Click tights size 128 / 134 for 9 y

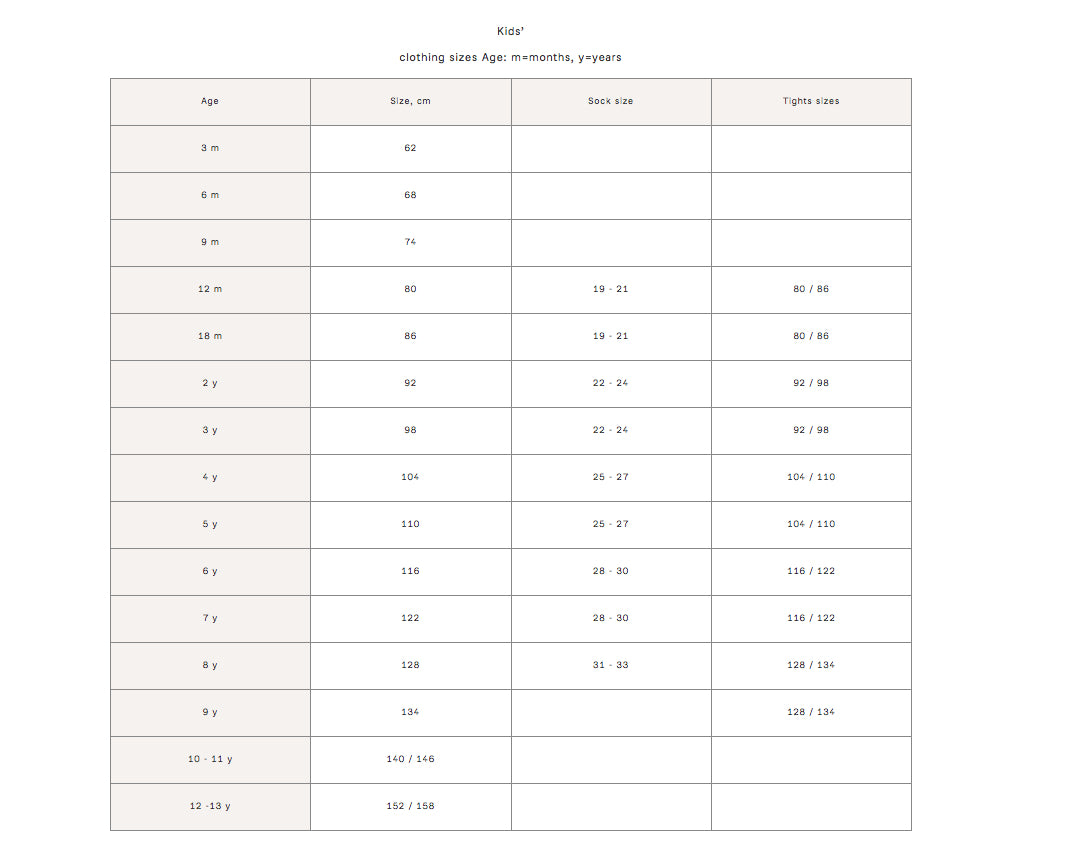click(811, 712)
